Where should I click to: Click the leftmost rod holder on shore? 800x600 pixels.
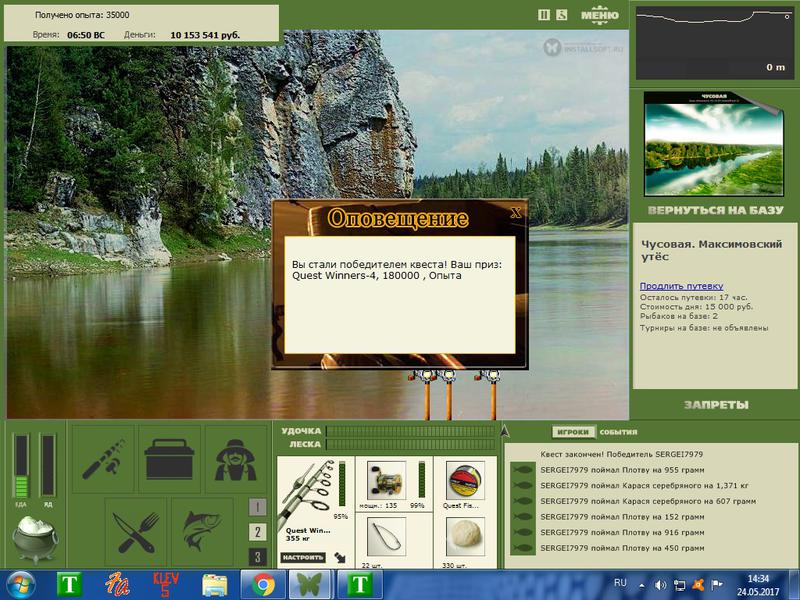[426, 393]
